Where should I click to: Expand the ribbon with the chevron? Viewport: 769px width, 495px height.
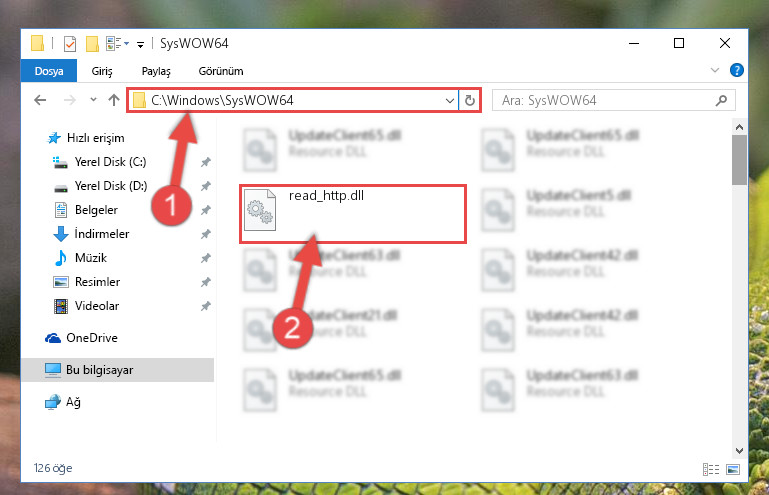(x=715, y=71)
